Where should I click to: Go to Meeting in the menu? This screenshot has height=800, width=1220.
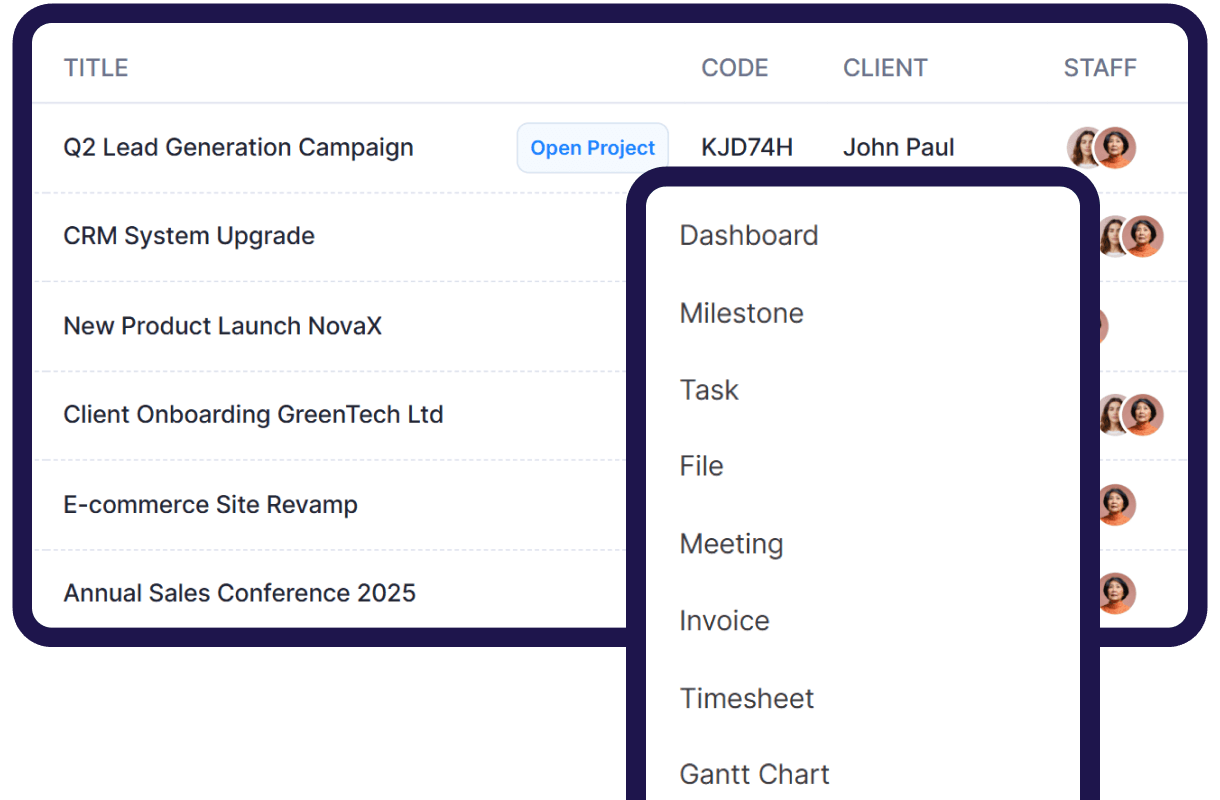tap(731, 544)
